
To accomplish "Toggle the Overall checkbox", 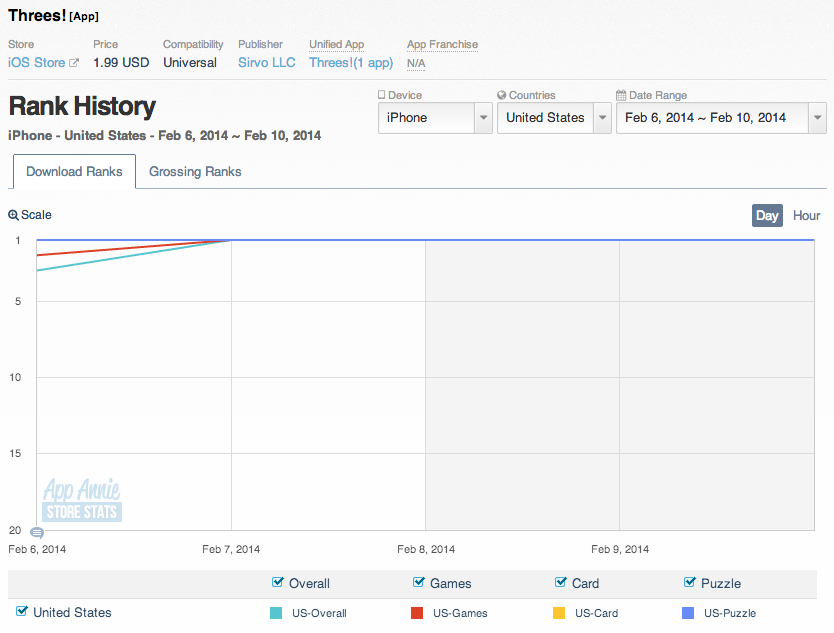I will [277, 582].
